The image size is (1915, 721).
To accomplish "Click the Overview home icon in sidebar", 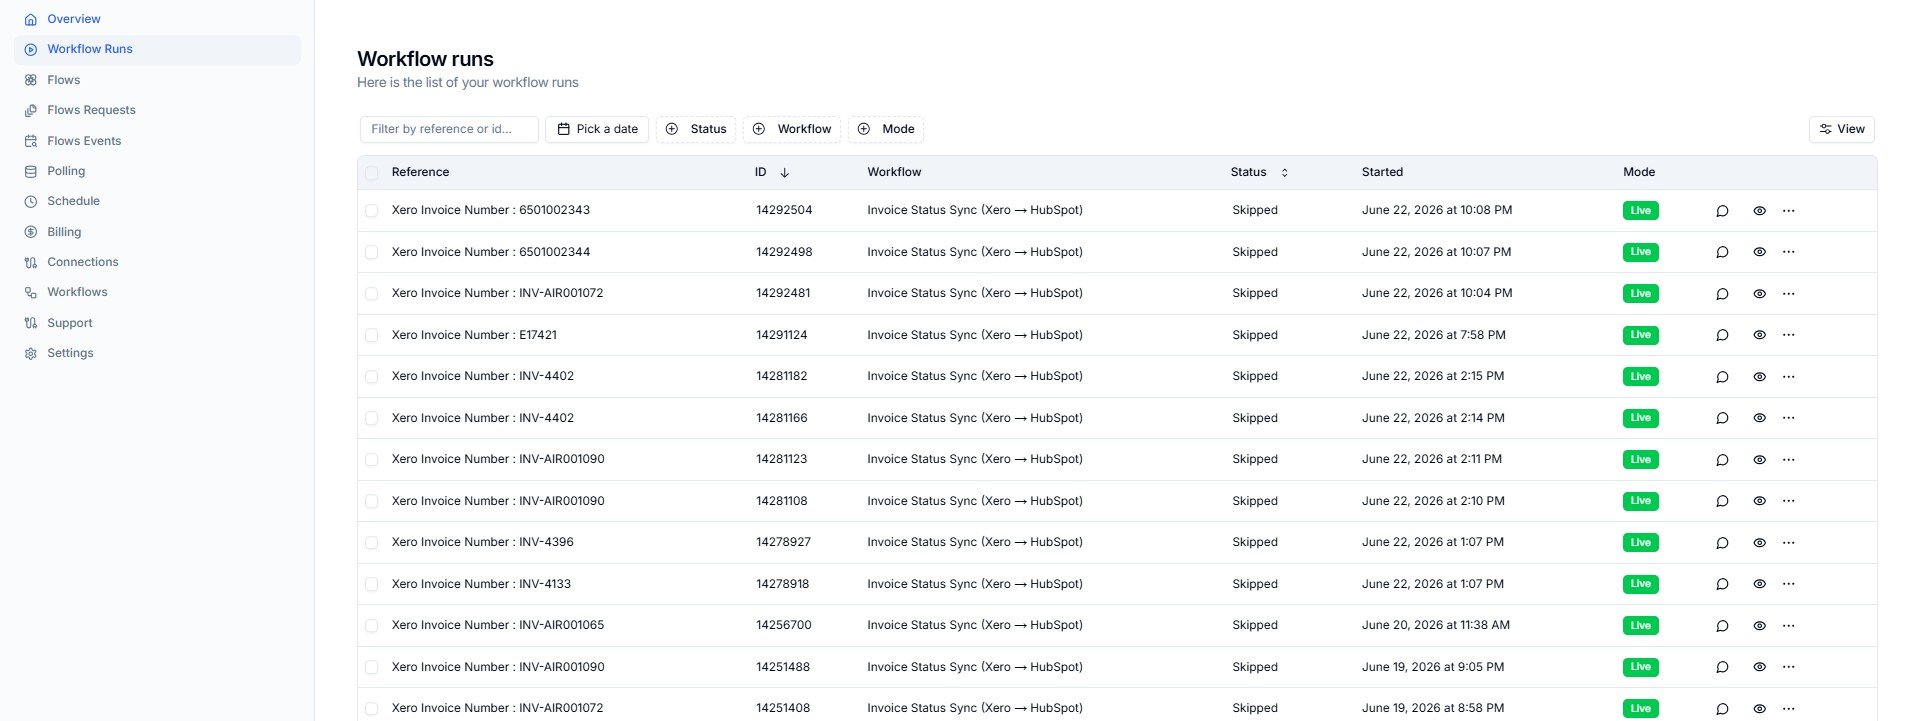I will pos(30,19).
